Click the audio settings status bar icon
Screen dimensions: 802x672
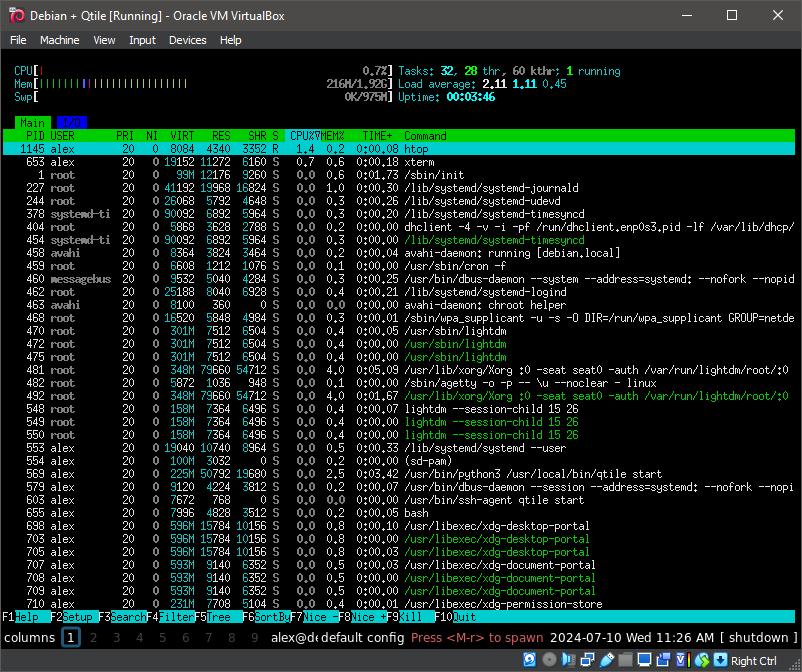[567, 660]
